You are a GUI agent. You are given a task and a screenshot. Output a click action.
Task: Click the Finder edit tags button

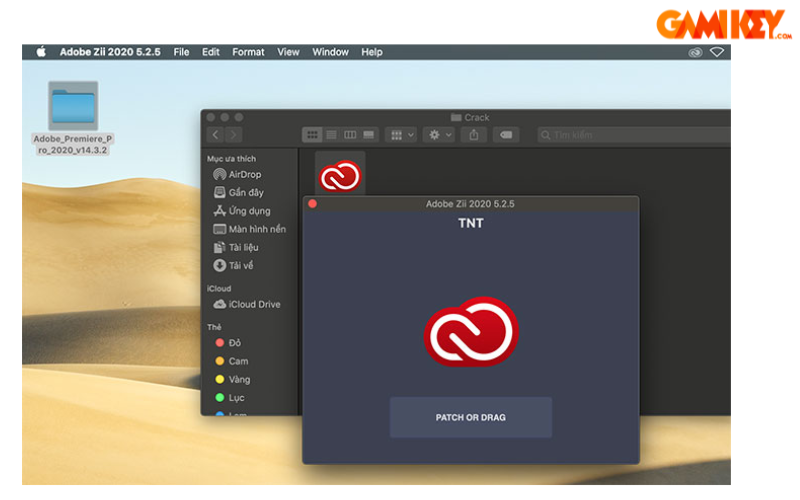click(x=506, y=135)
